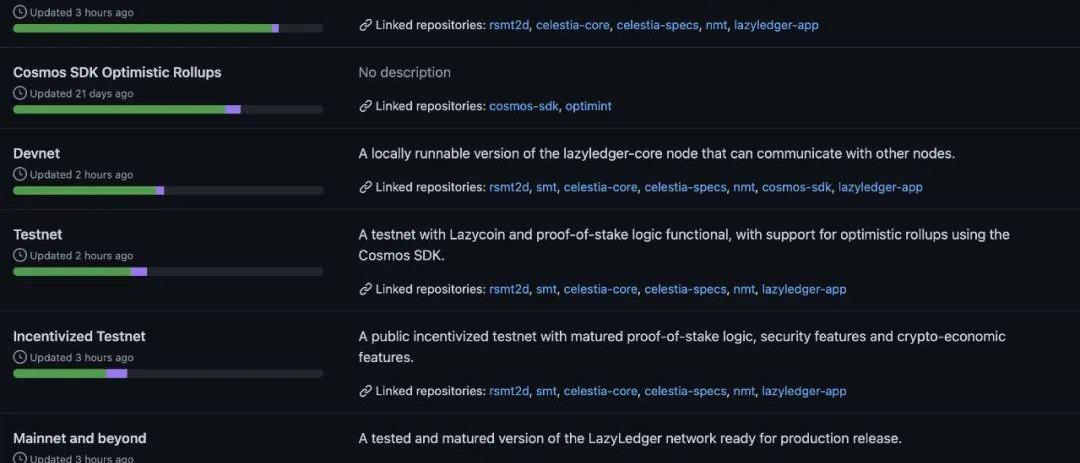Open the Mainnet and beyond milestone
This screenshot has height=463, width=1080.
[80, 438]
